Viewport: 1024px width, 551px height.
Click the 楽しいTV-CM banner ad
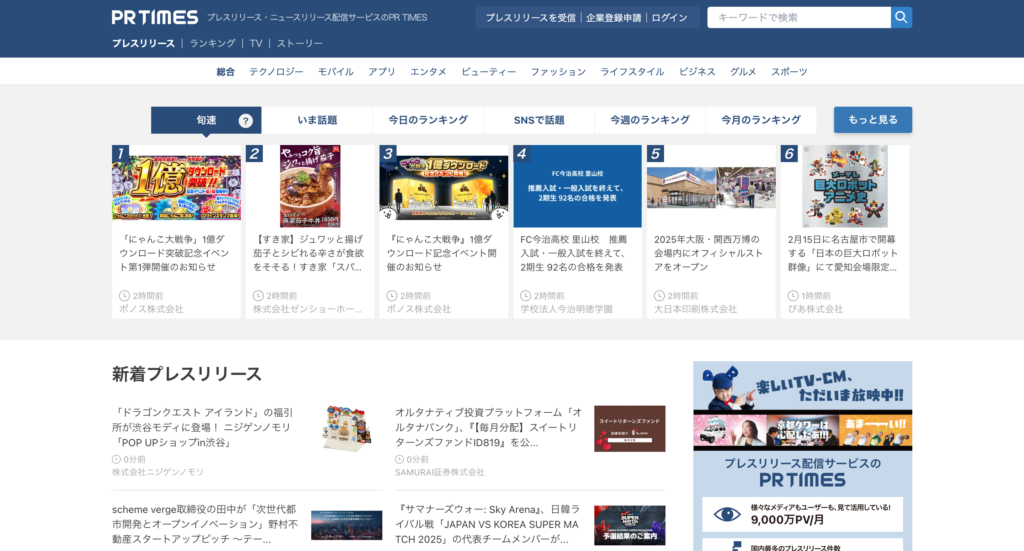pos(803,405)
